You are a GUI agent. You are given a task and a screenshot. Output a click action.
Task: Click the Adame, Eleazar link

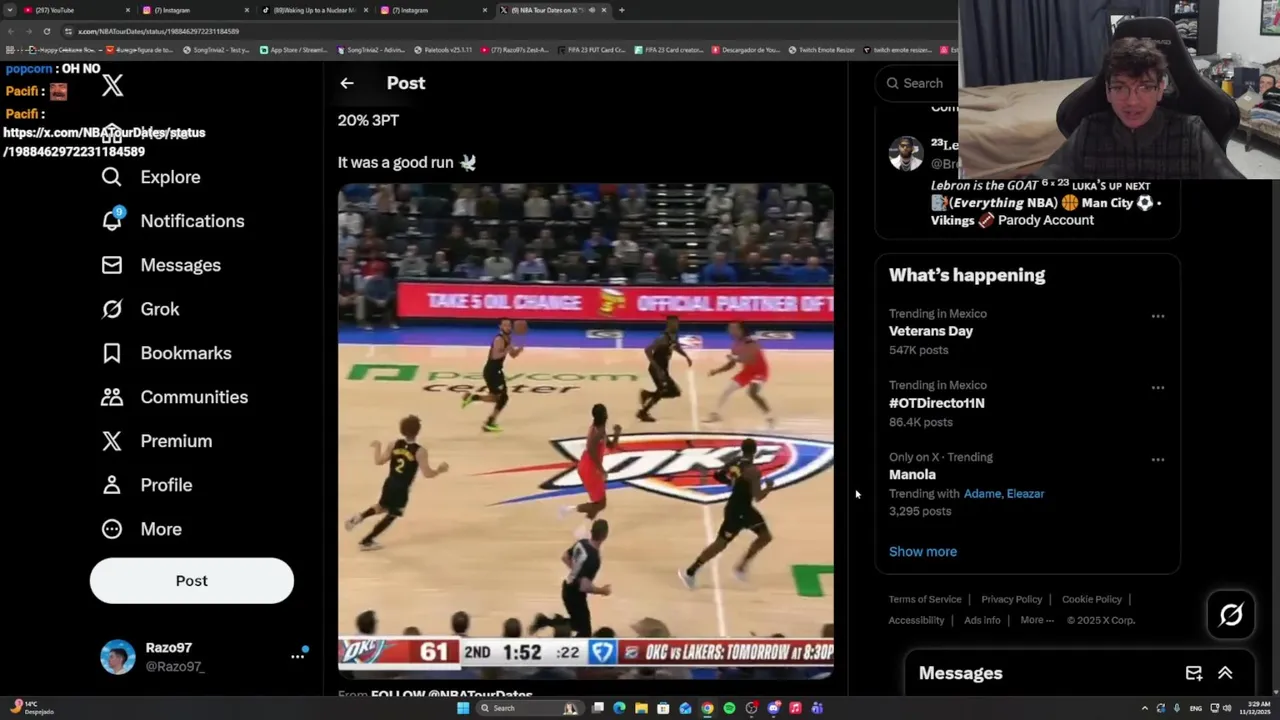click(1004, 494)
